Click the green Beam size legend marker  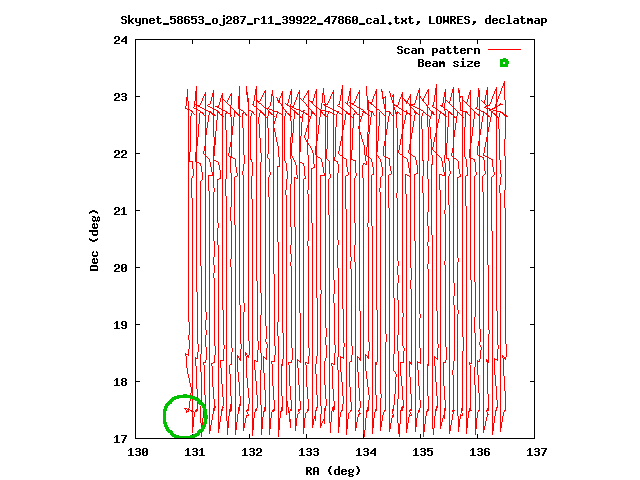pyautogui.click(x=504, y=63)
